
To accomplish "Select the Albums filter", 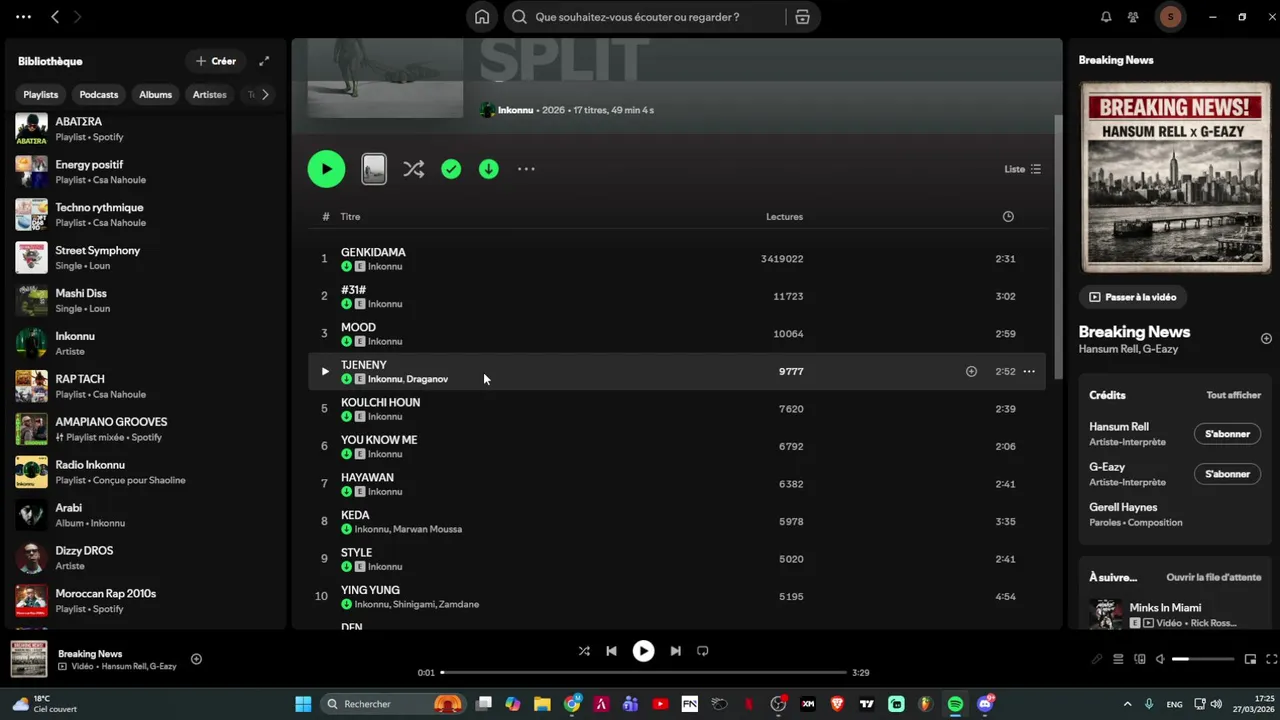I will click(155, 94).
